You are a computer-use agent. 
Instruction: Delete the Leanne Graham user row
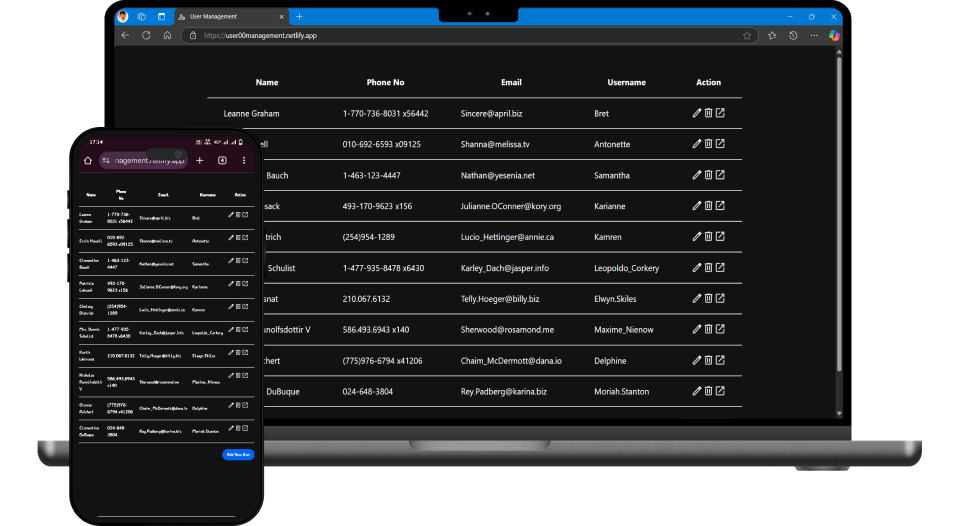pos(708,113)
